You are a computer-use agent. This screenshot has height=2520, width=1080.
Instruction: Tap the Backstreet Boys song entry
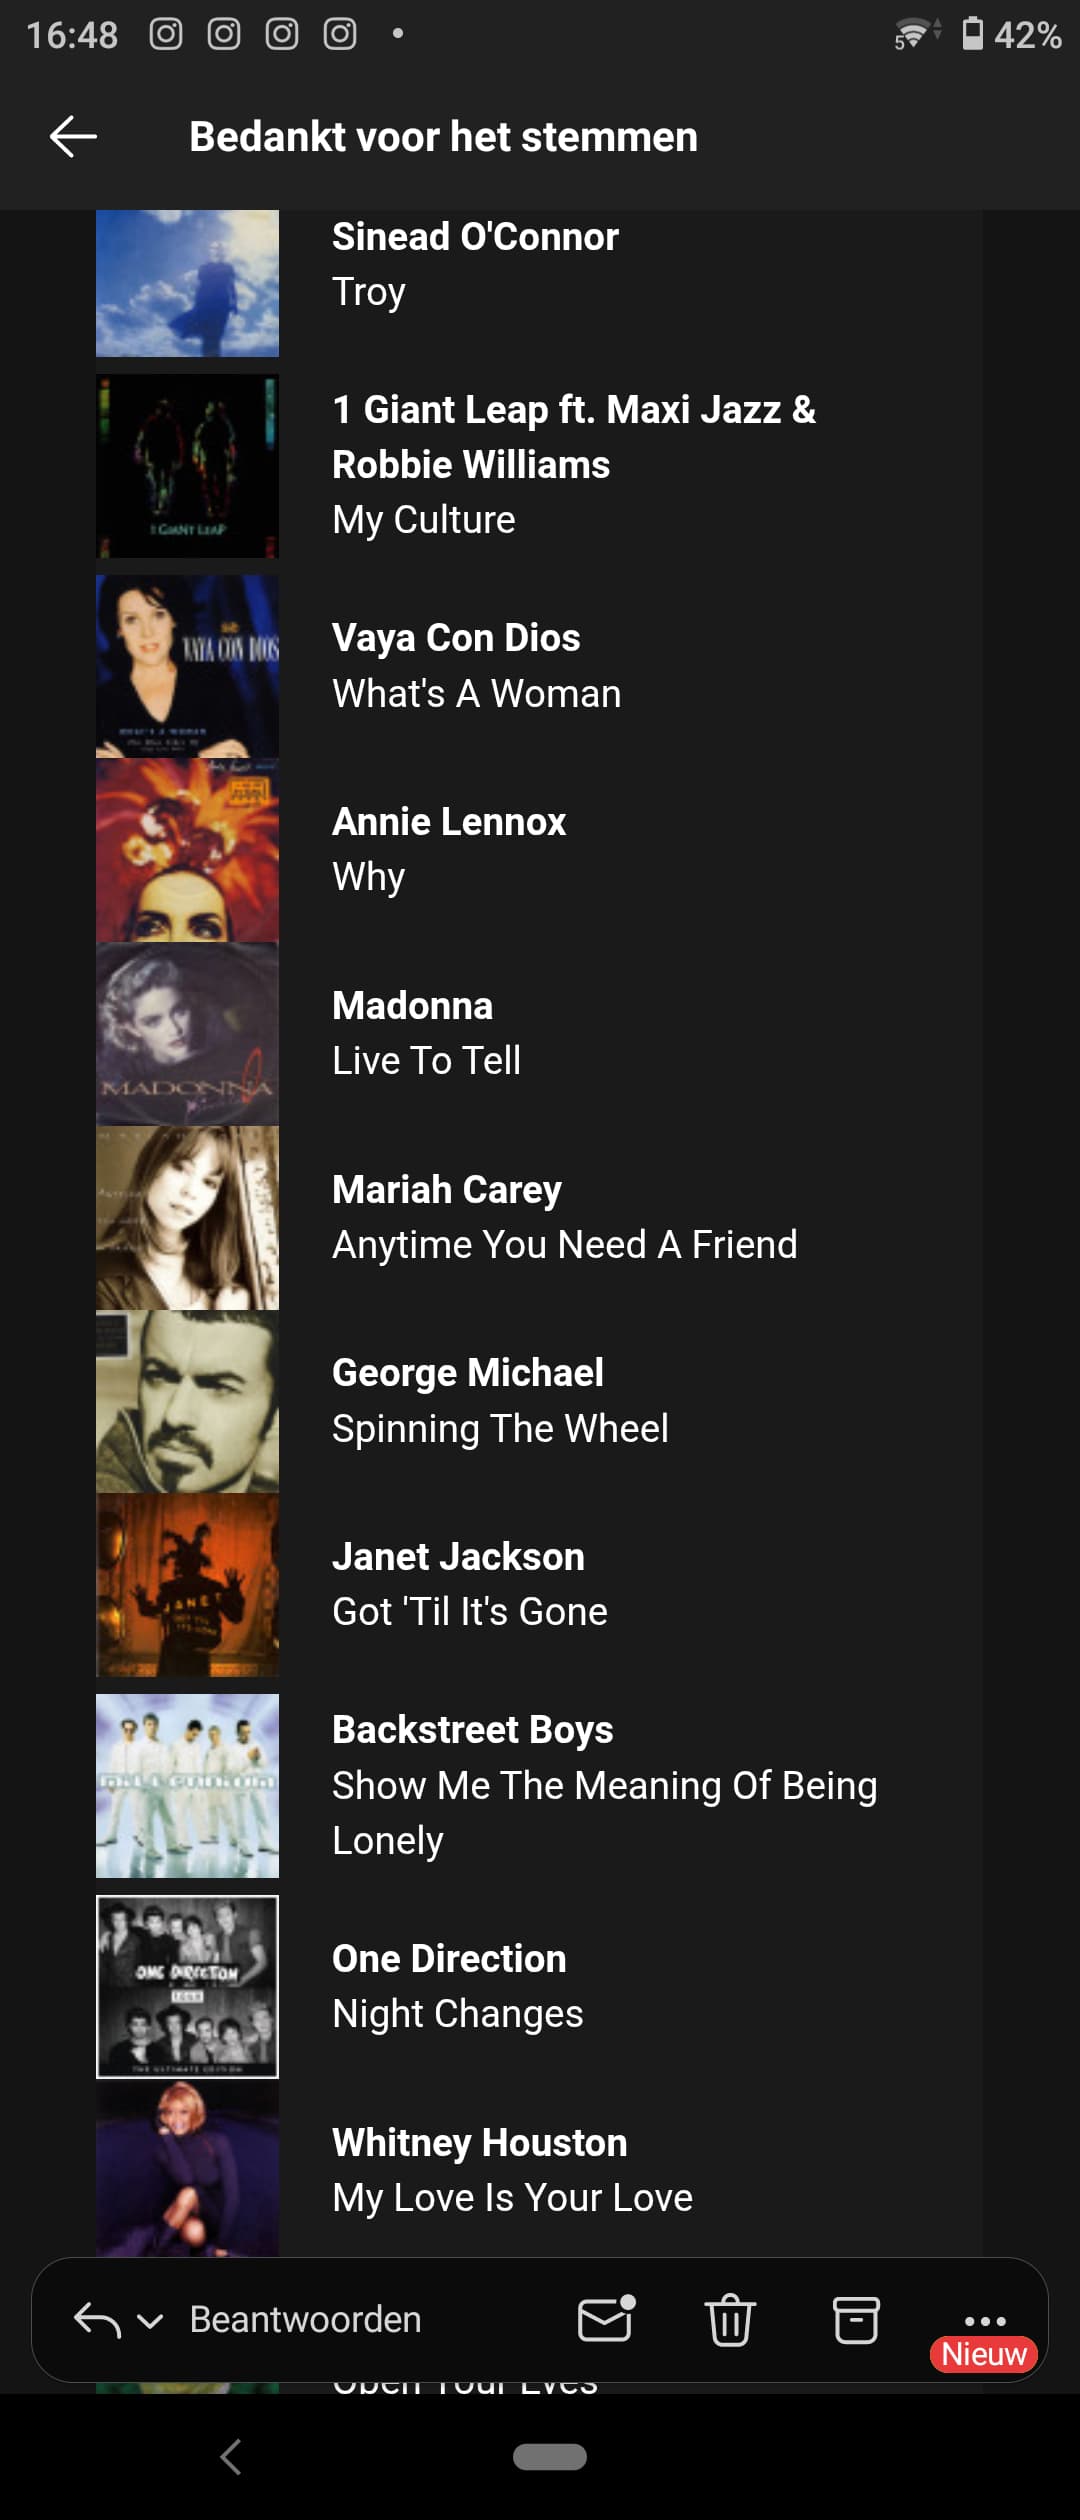(x=604, y=1785)
